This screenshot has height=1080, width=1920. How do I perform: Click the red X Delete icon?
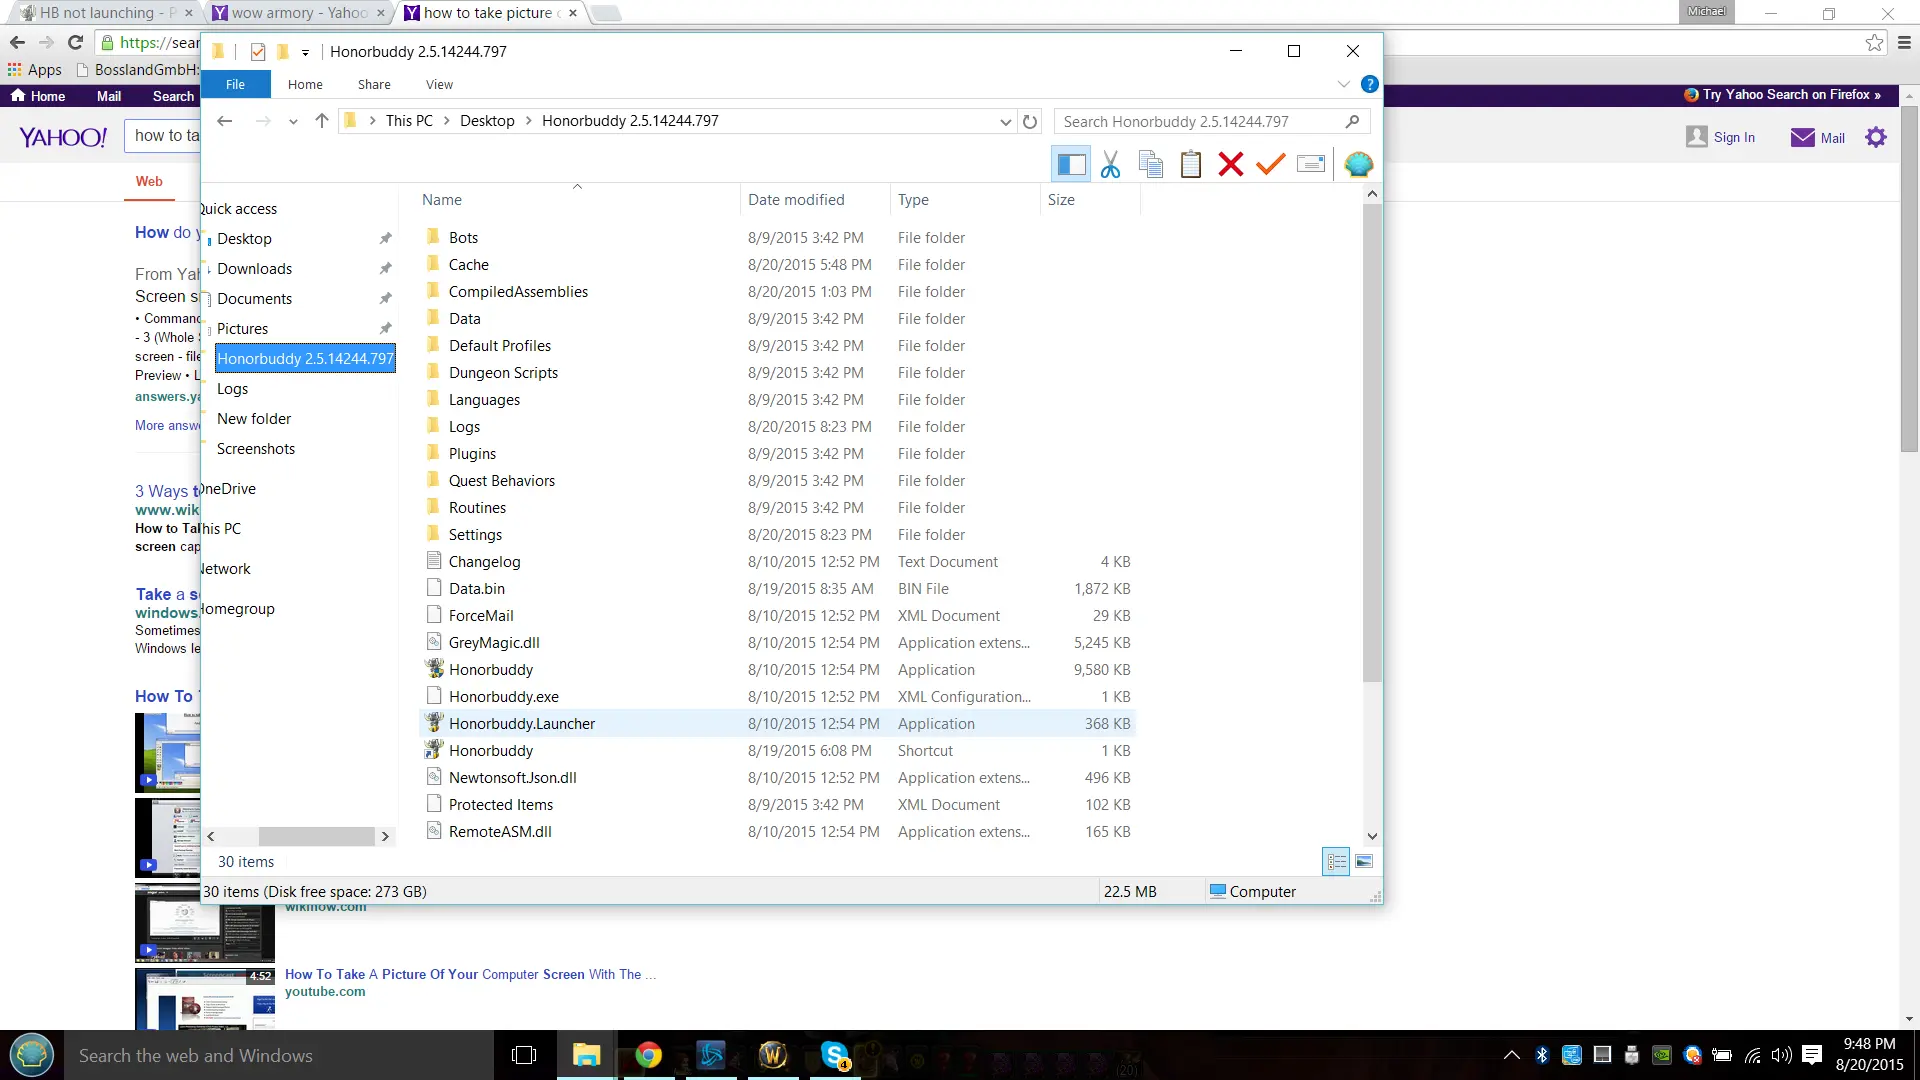tap(1231, 164)
